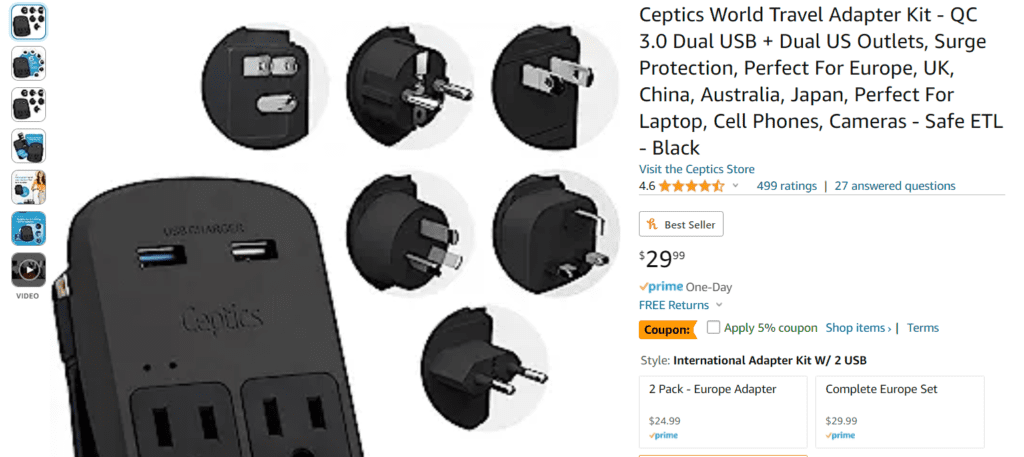1024x457 pixels.
Task: Select the second product image thumbnail
Action: click(28, 63)
